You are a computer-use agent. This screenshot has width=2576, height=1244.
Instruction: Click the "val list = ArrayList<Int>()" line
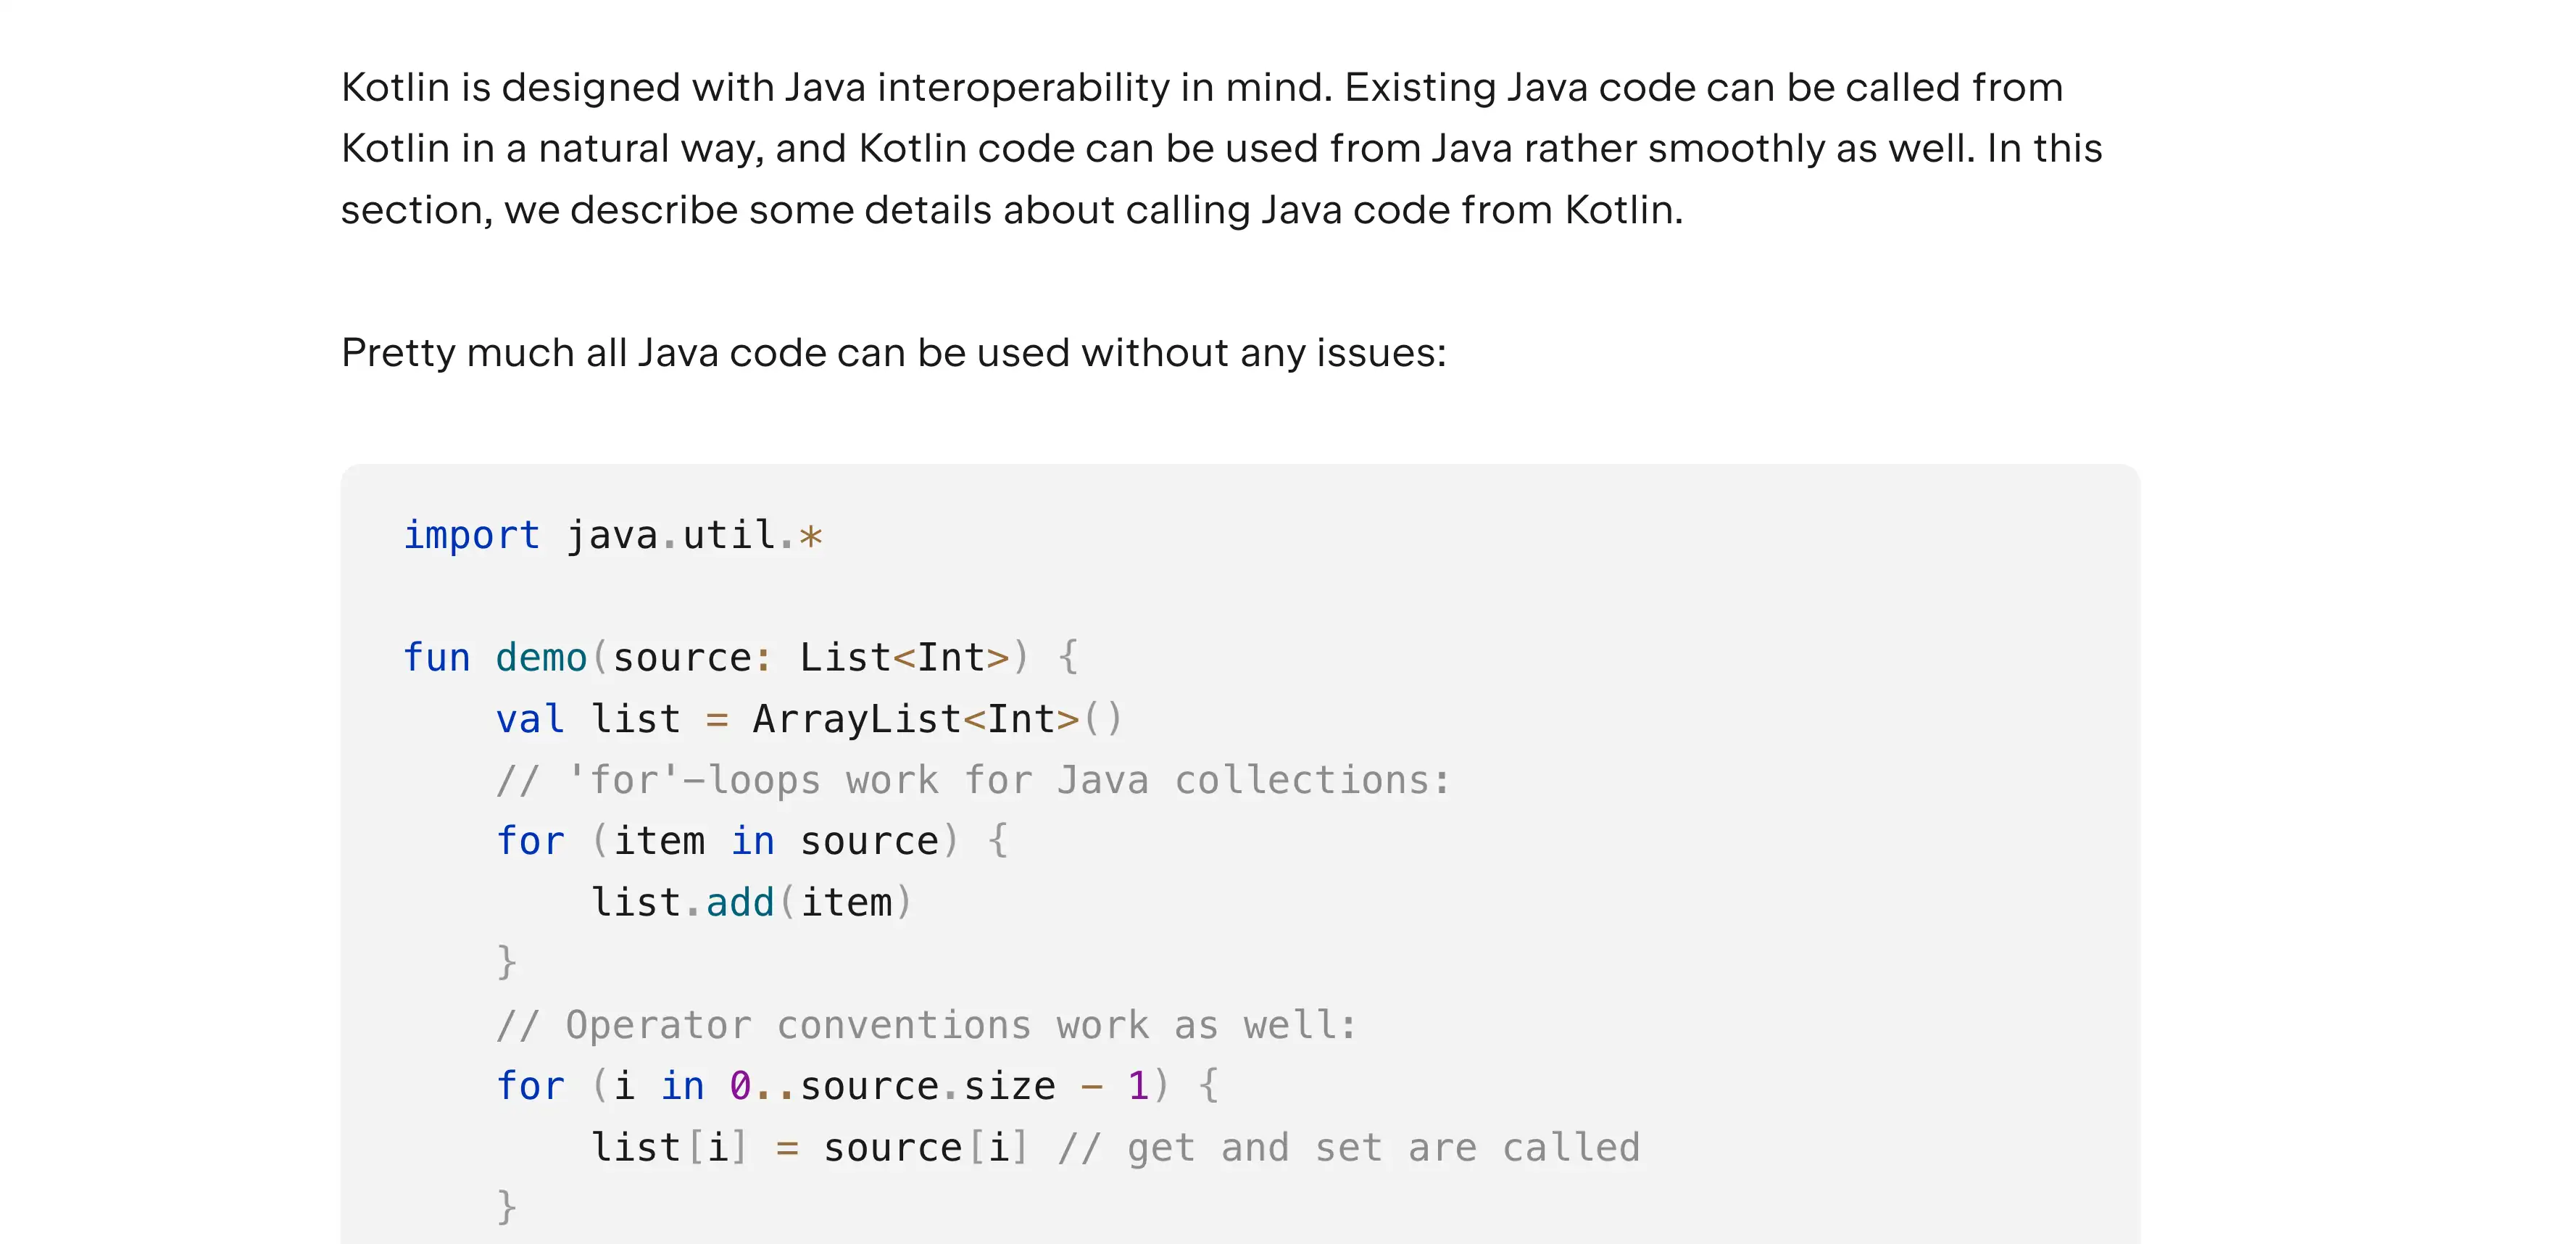click(x=810, y=719)
